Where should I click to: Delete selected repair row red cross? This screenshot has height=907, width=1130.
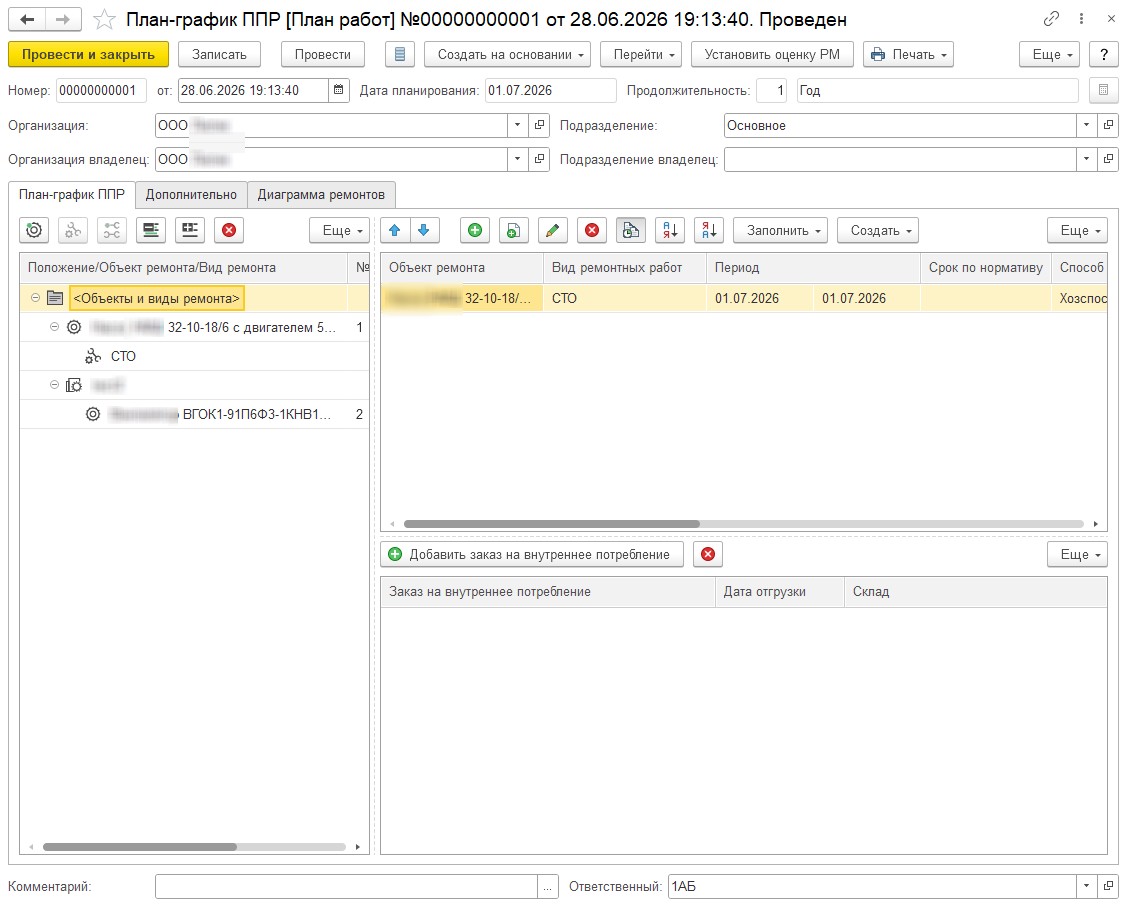[592, 231]
